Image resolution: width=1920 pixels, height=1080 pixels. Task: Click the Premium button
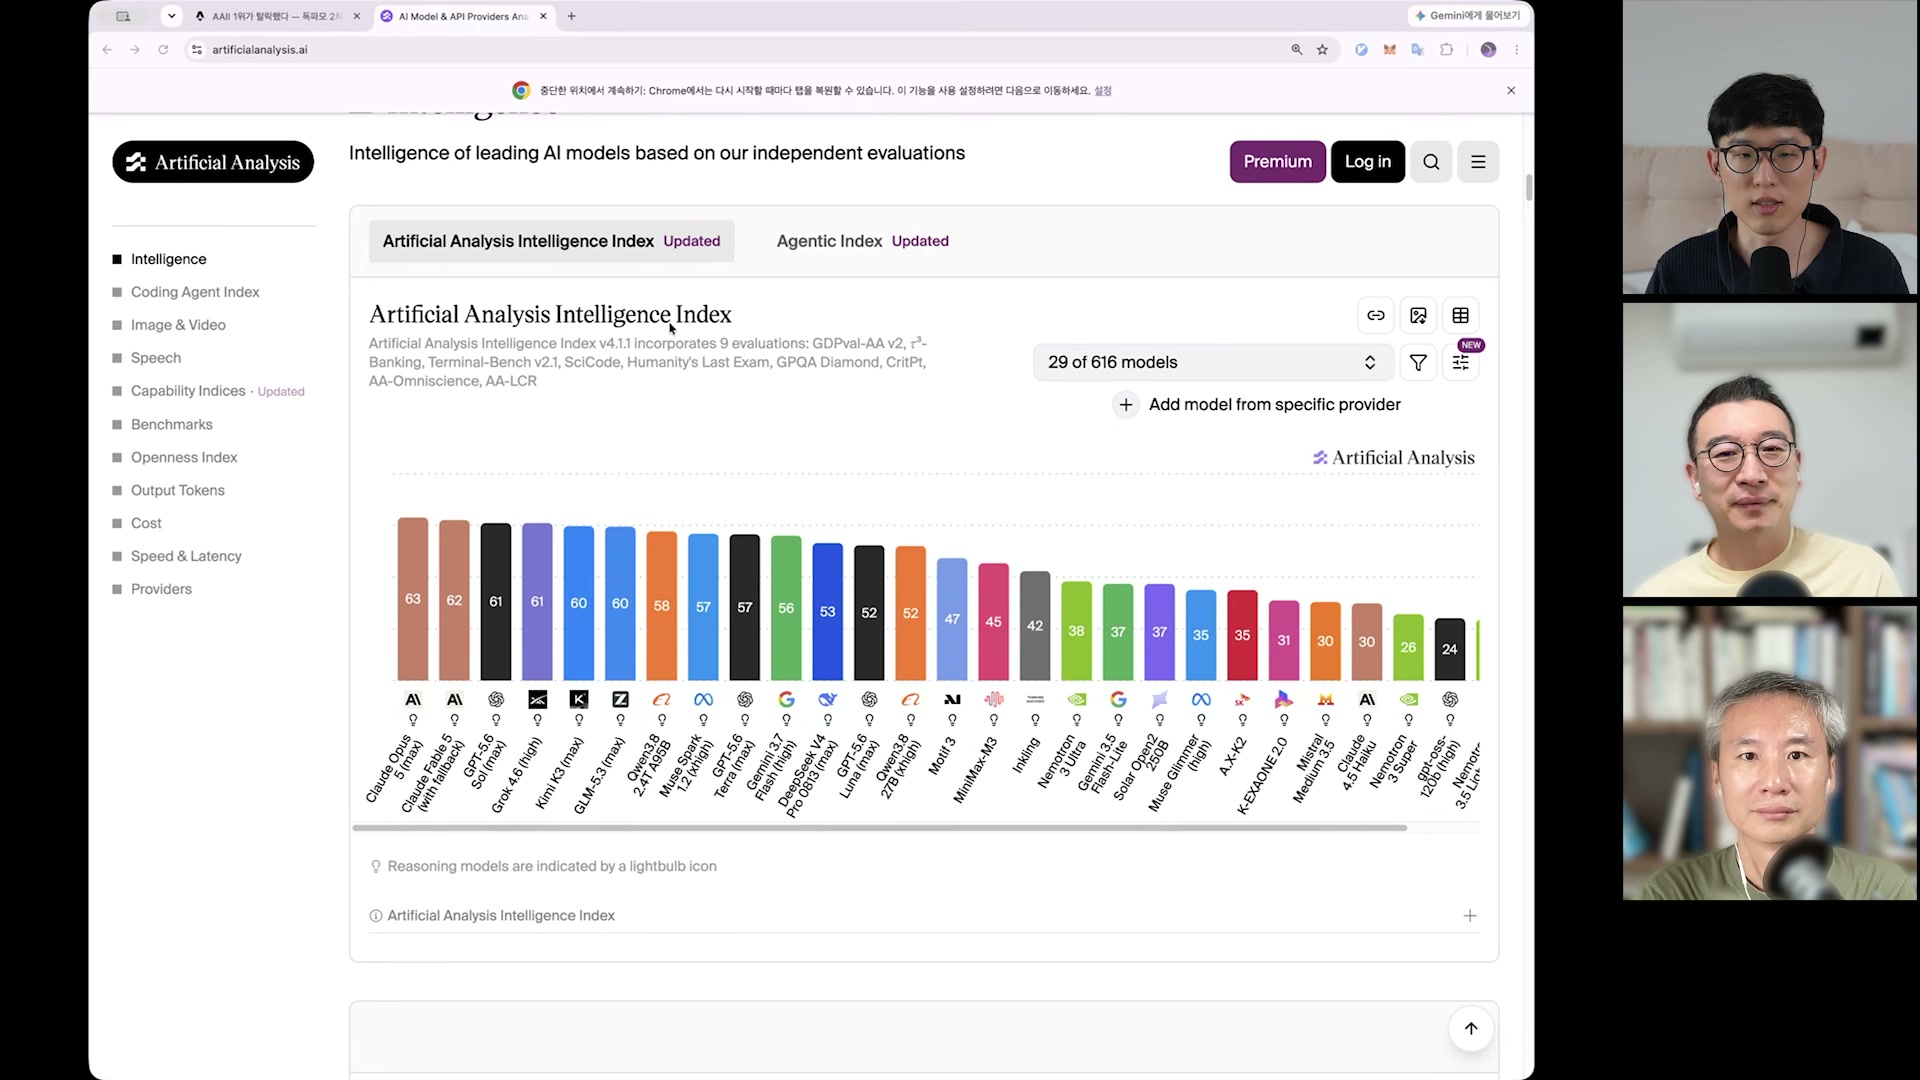(1278, 162)
